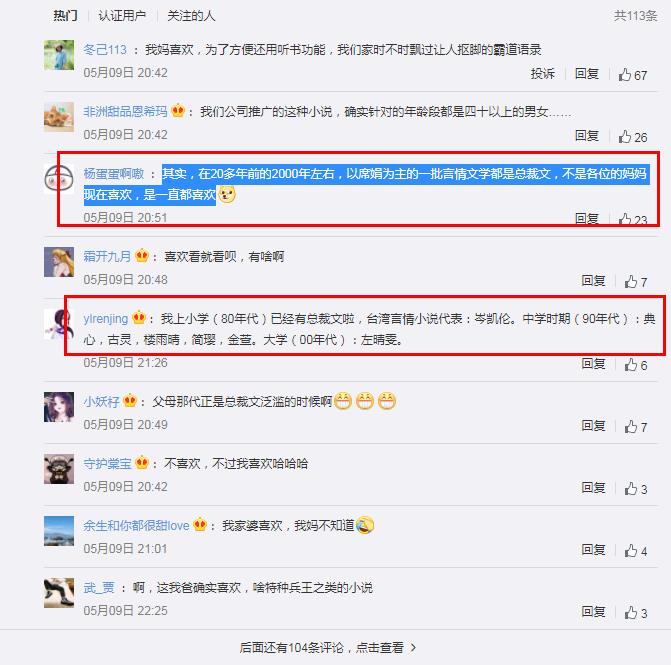Switch to the 关注的人 tab
The width and height of the screenshot is (671, 665).
[x=191, y=16]
